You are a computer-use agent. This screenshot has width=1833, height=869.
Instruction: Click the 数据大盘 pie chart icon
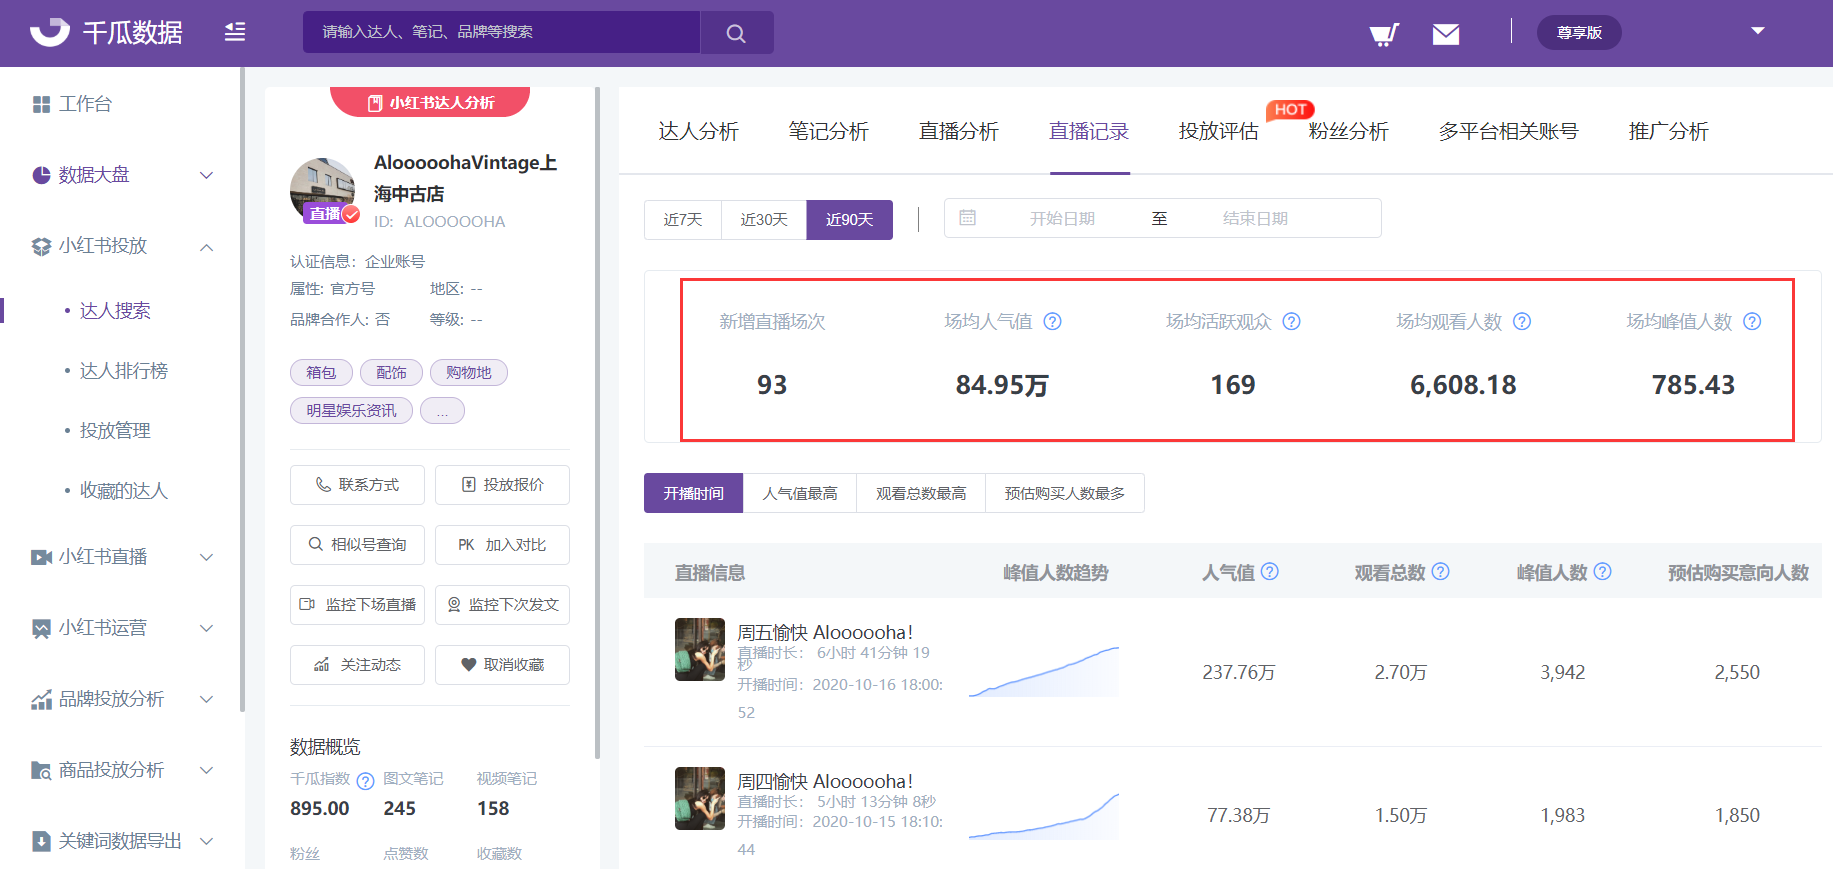coord(41,175)
